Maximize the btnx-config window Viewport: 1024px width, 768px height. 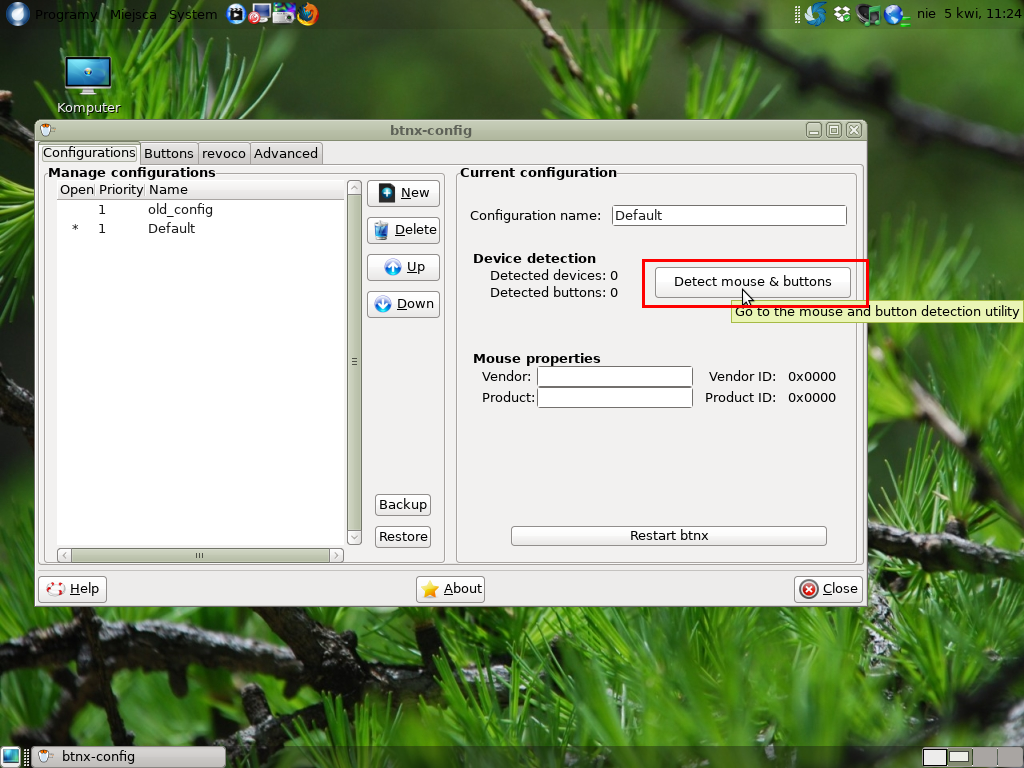pos(834,131)
